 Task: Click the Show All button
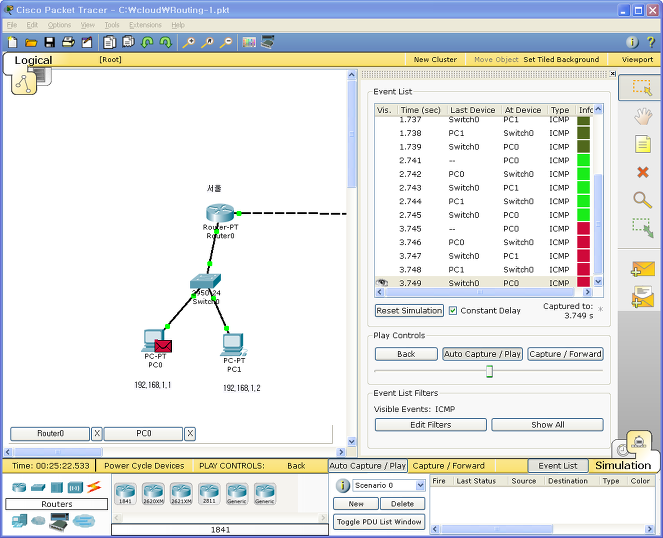(x=548, y=425)
